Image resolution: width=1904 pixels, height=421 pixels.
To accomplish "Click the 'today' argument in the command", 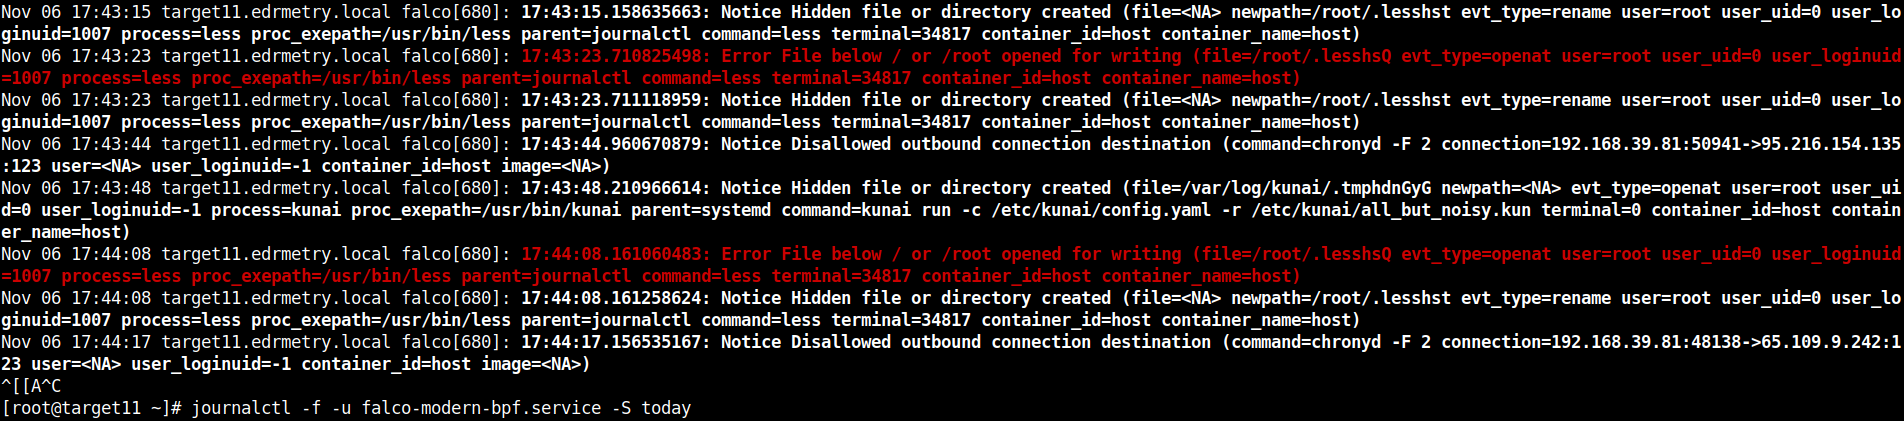I will point(666,408).
